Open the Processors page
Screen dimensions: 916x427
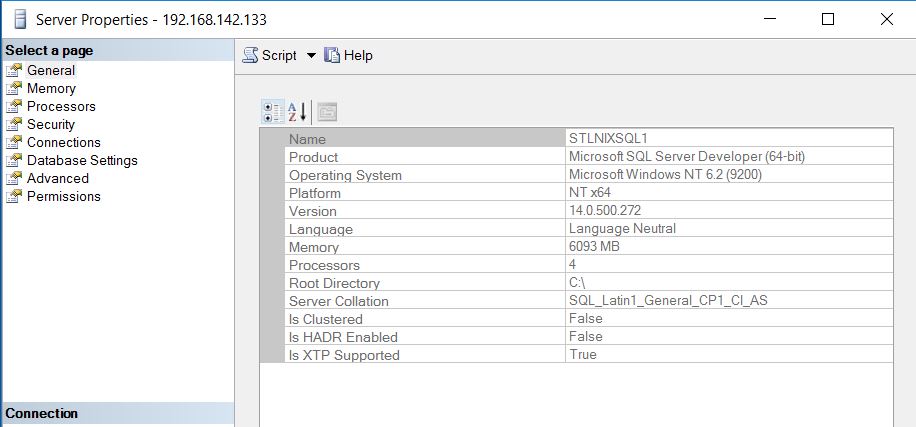(61, 106)
